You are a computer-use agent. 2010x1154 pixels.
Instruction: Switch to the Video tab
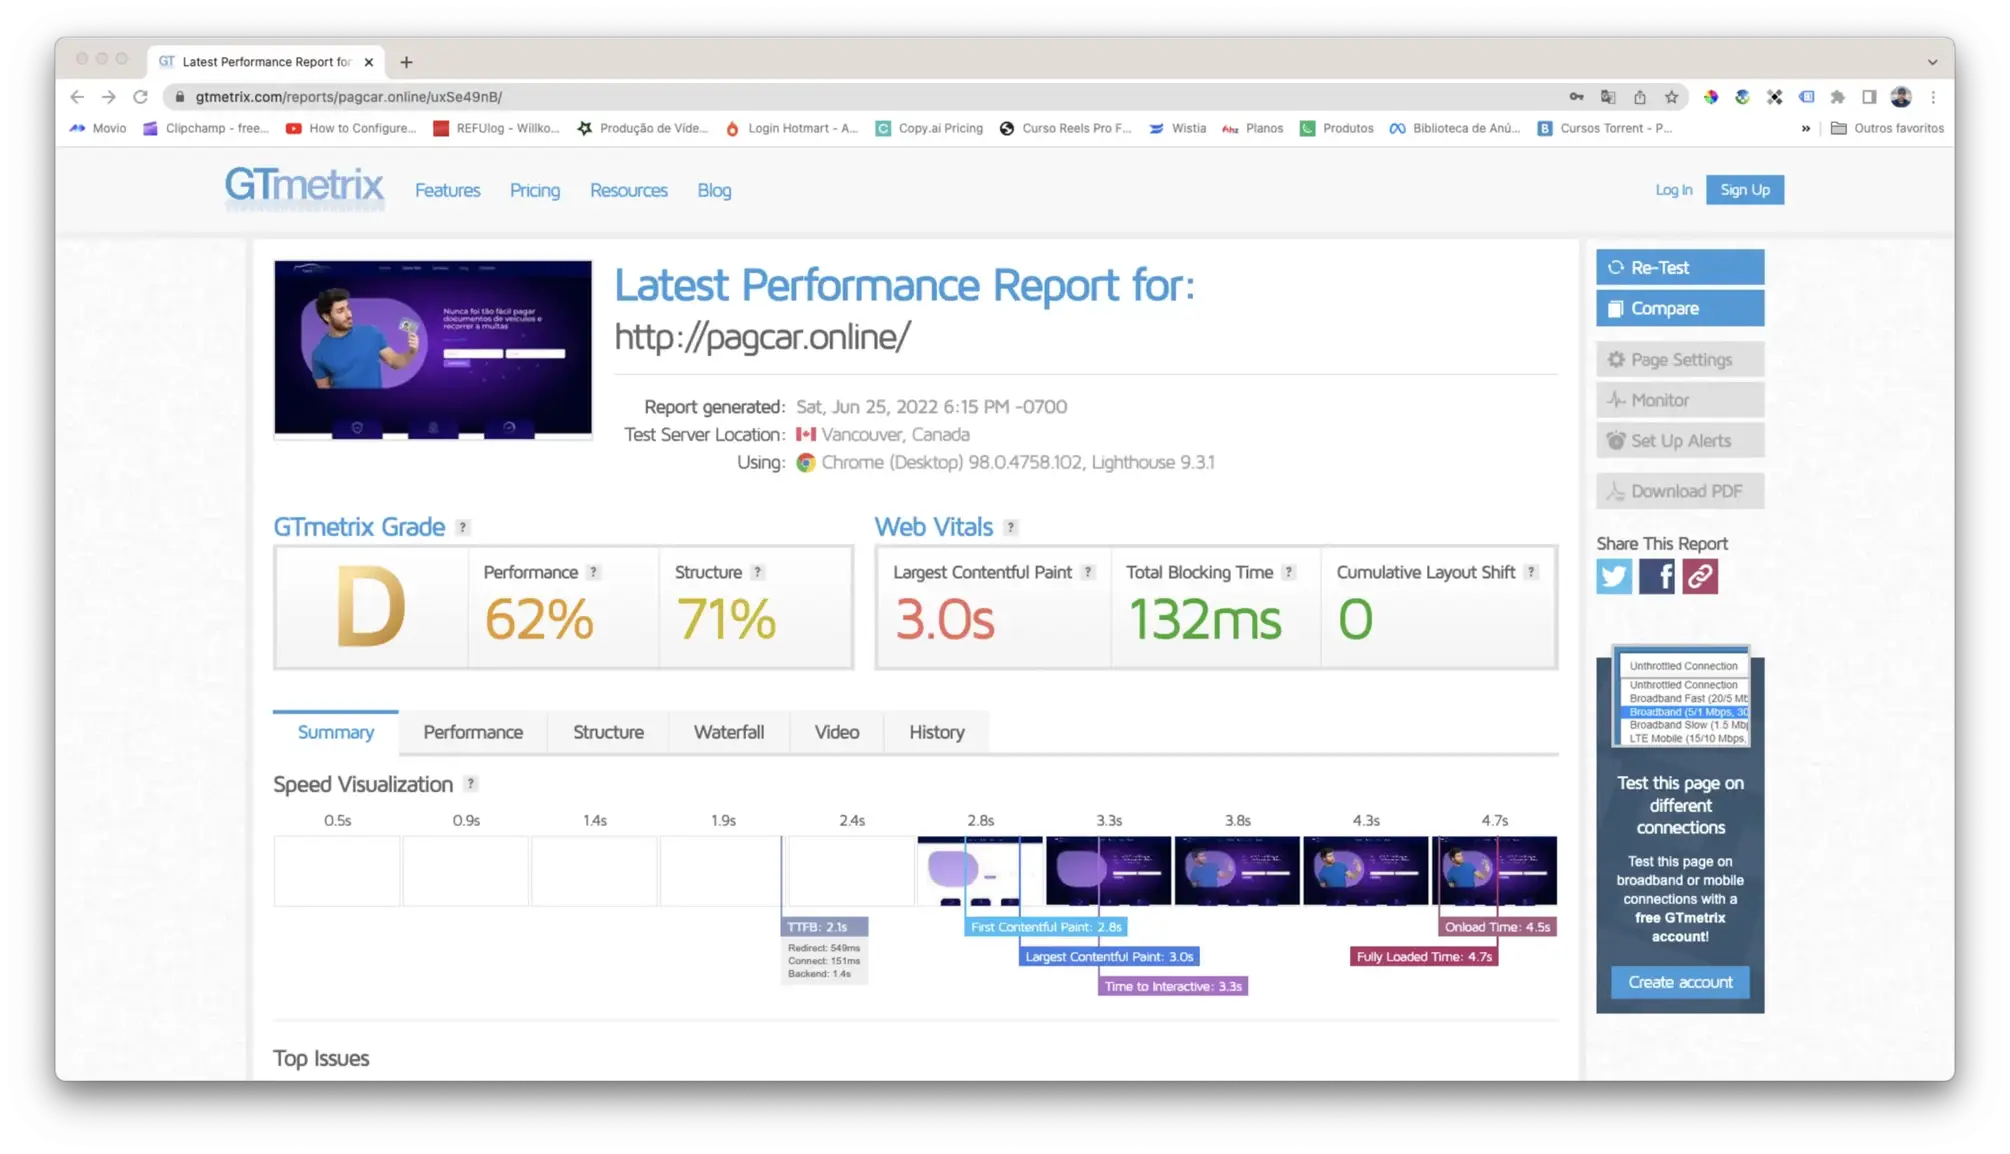pos(837,732)
